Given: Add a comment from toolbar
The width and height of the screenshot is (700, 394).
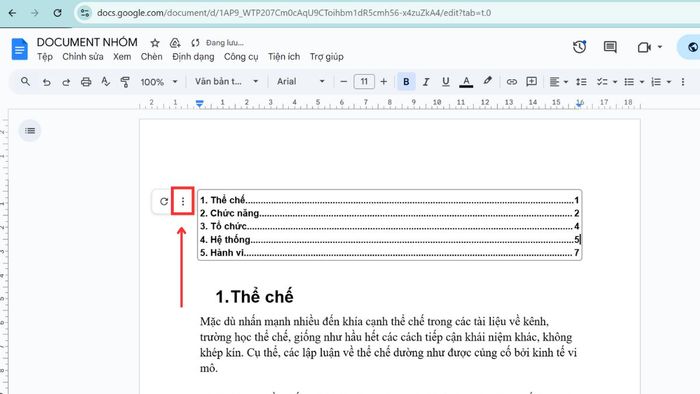Looking at the screenshot, I should 531,82.
